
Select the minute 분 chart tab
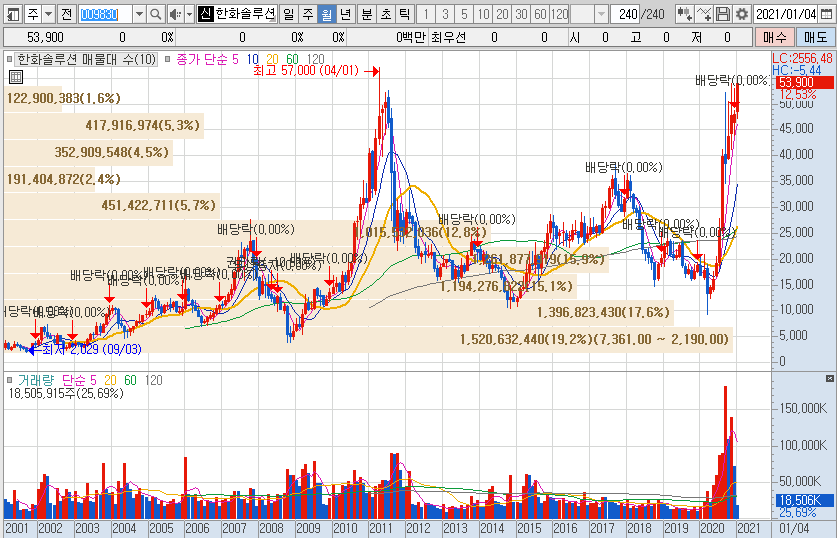[x=367, y=14]
